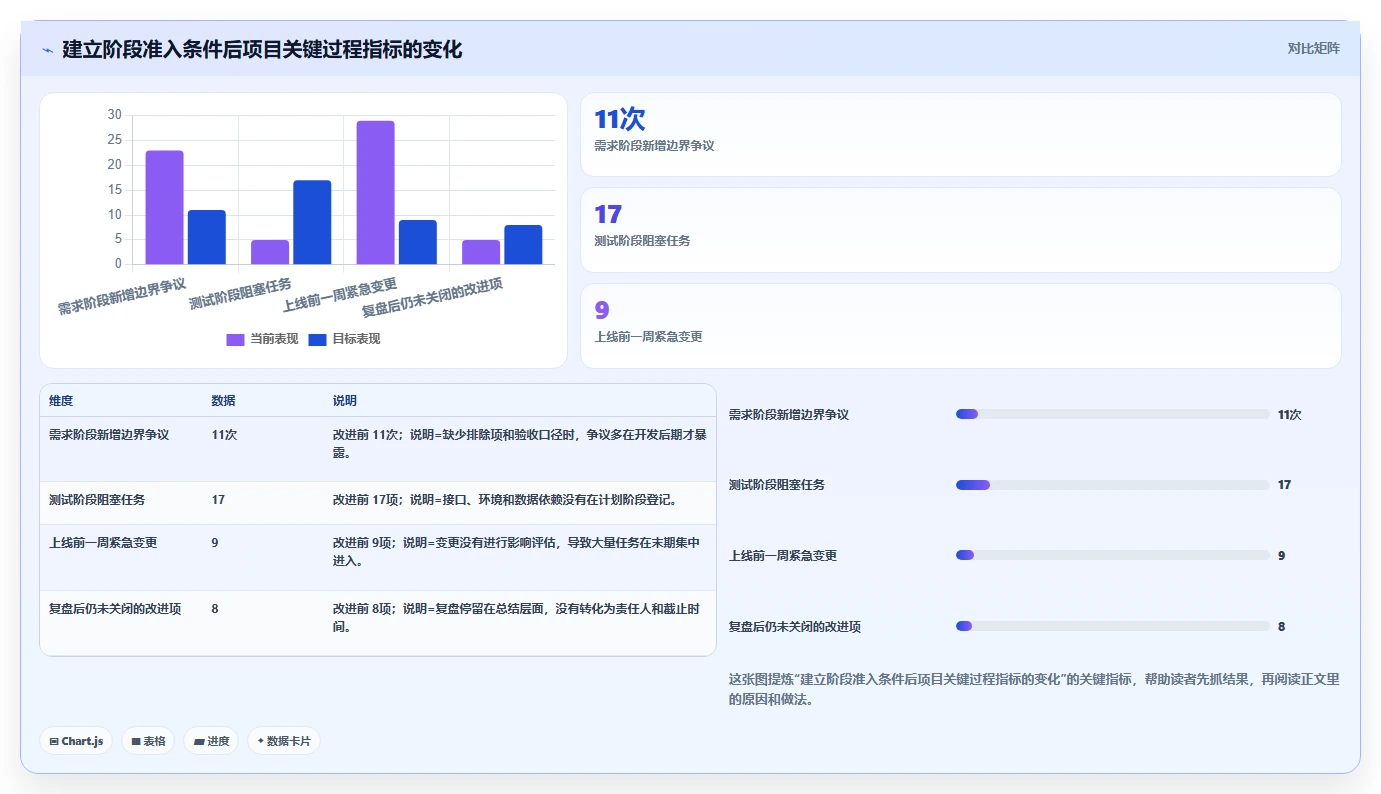The image size is (1381, 794).
Task: Toggle the 目标表现 legend entry
Action: 344,339
